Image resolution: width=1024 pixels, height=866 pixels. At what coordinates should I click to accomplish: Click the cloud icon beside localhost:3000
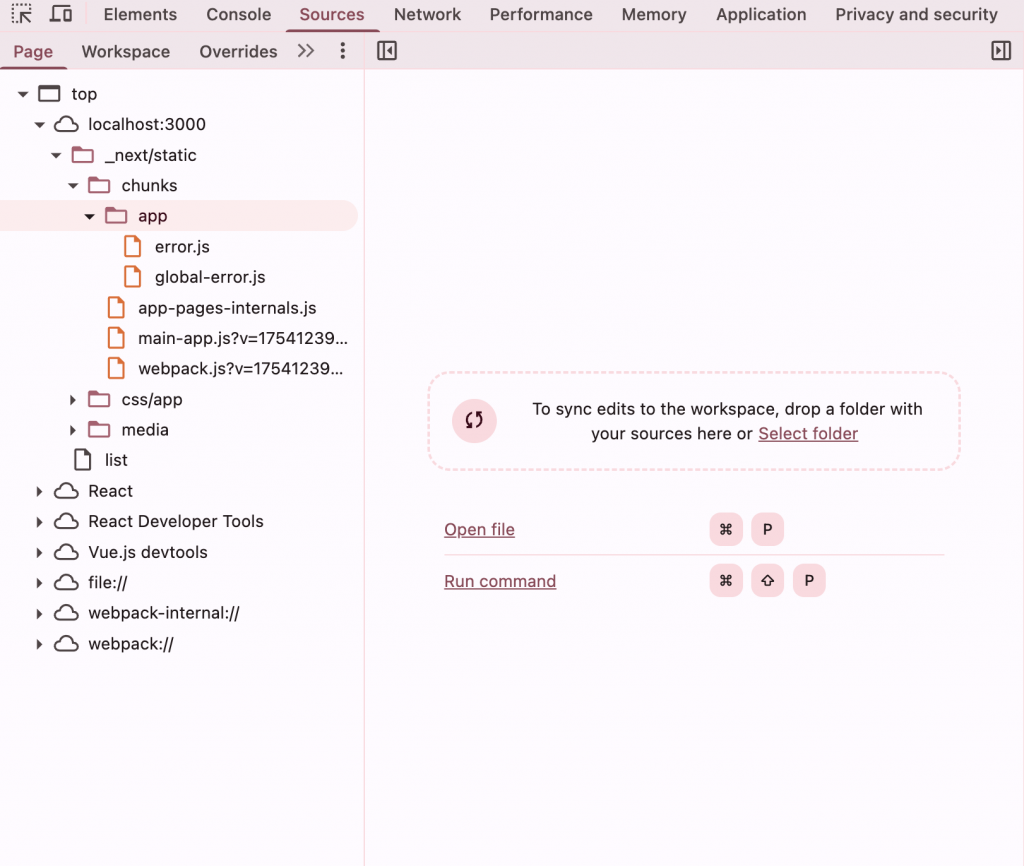(66, 124)
